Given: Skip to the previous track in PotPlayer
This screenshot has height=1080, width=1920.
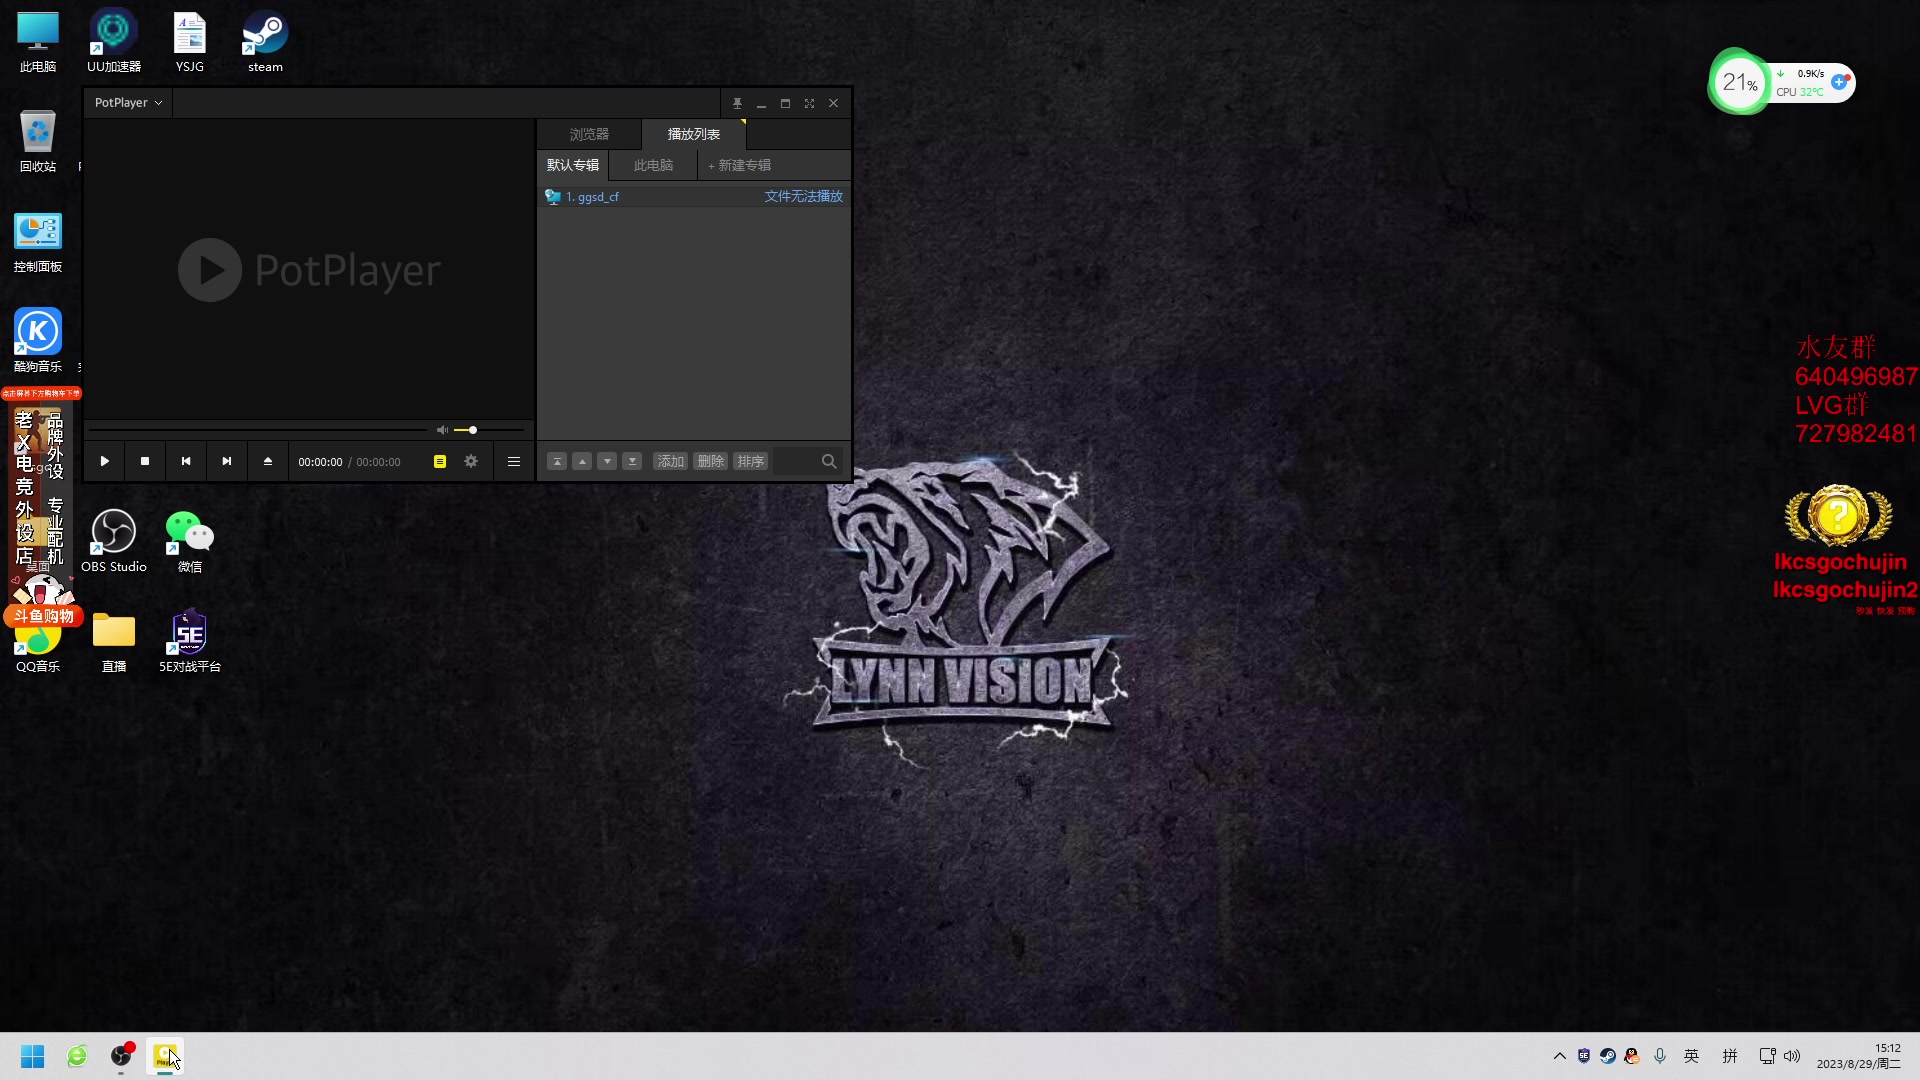Looking at the screenshot, I should (x=186, y=461).
